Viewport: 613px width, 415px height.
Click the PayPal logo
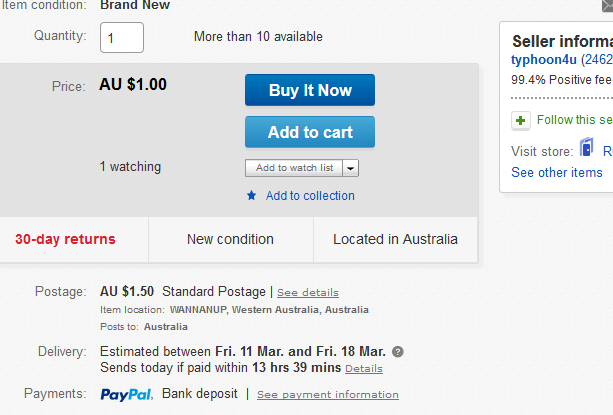[125, 394]
